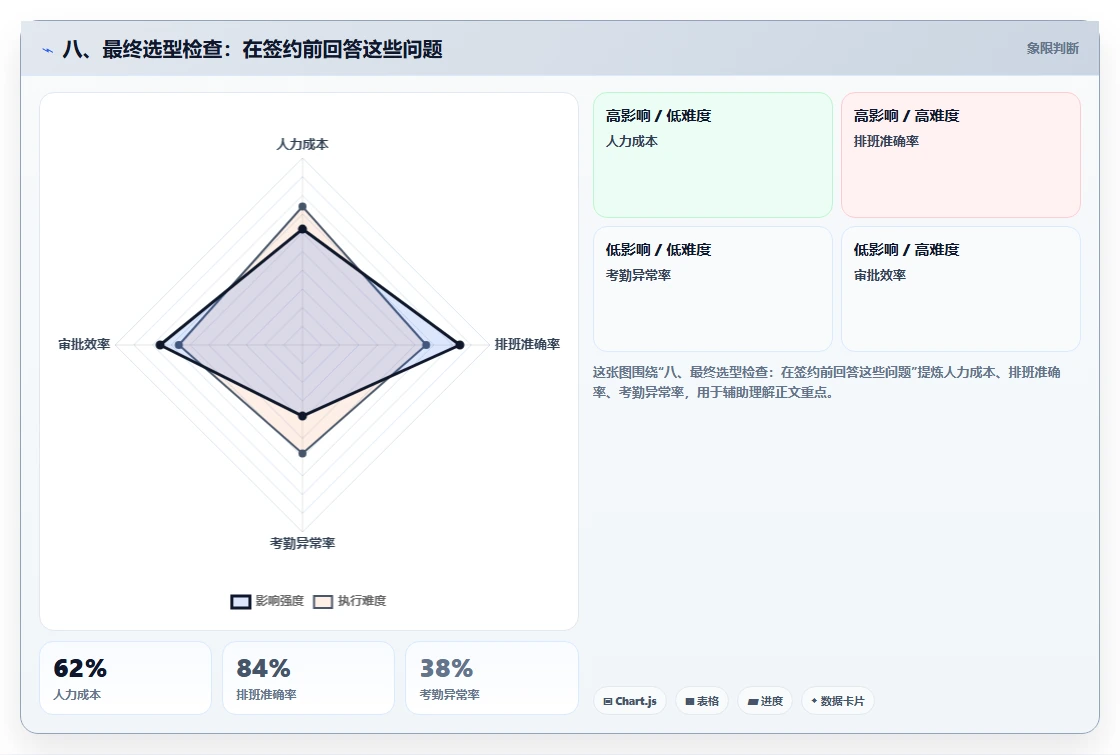Click the section title 八、最终选型检查
1120x755 pixels.
click(x=252, y=49)
